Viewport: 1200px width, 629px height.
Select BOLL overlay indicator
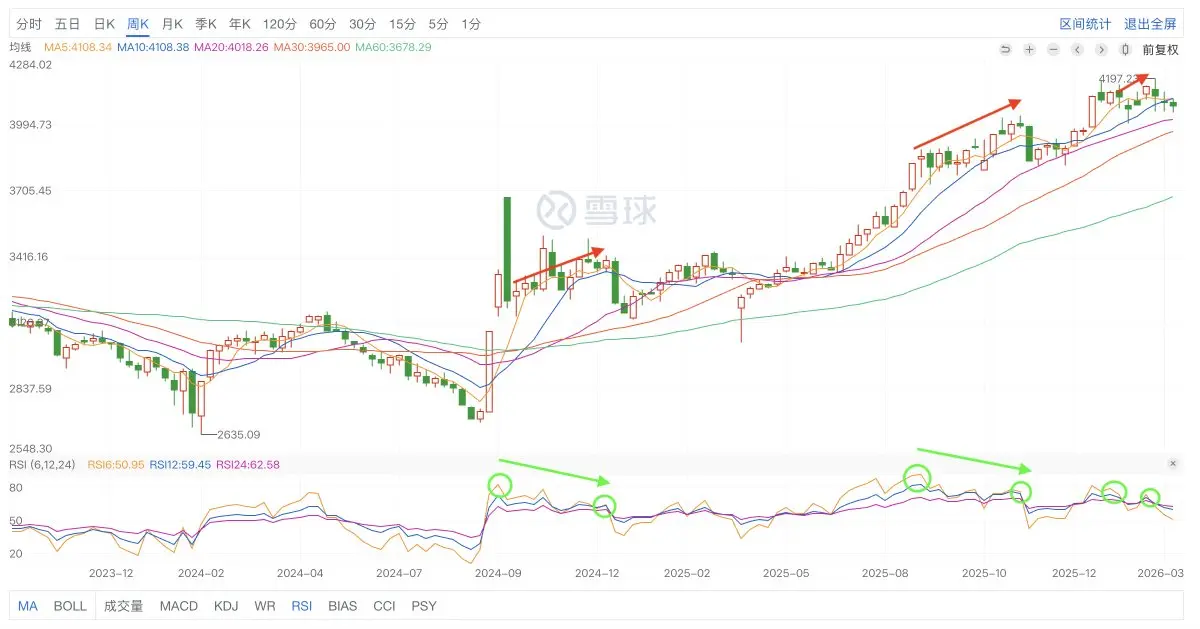pos(70,606)
